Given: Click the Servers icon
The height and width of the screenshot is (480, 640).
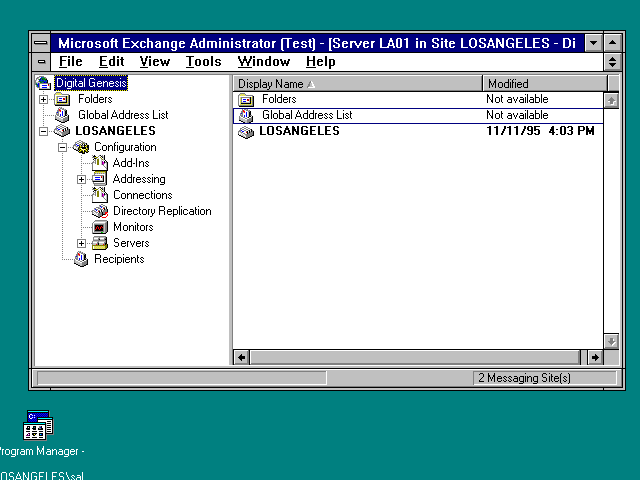Looking at the screenshot, I should pyautogui.click(x=100, y=243).
